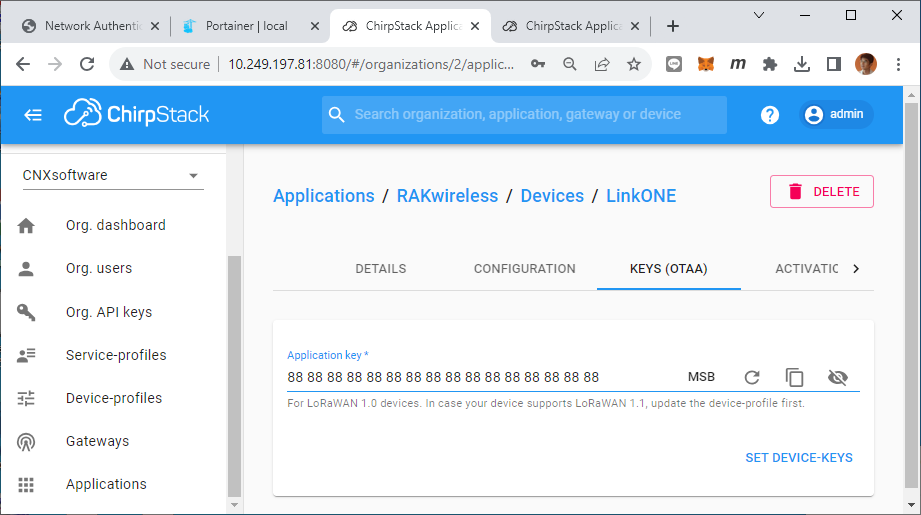Go to the Devices breadcrumb link
The height and width of the screenshot is (515, 921).
click(x=552, y=196)
